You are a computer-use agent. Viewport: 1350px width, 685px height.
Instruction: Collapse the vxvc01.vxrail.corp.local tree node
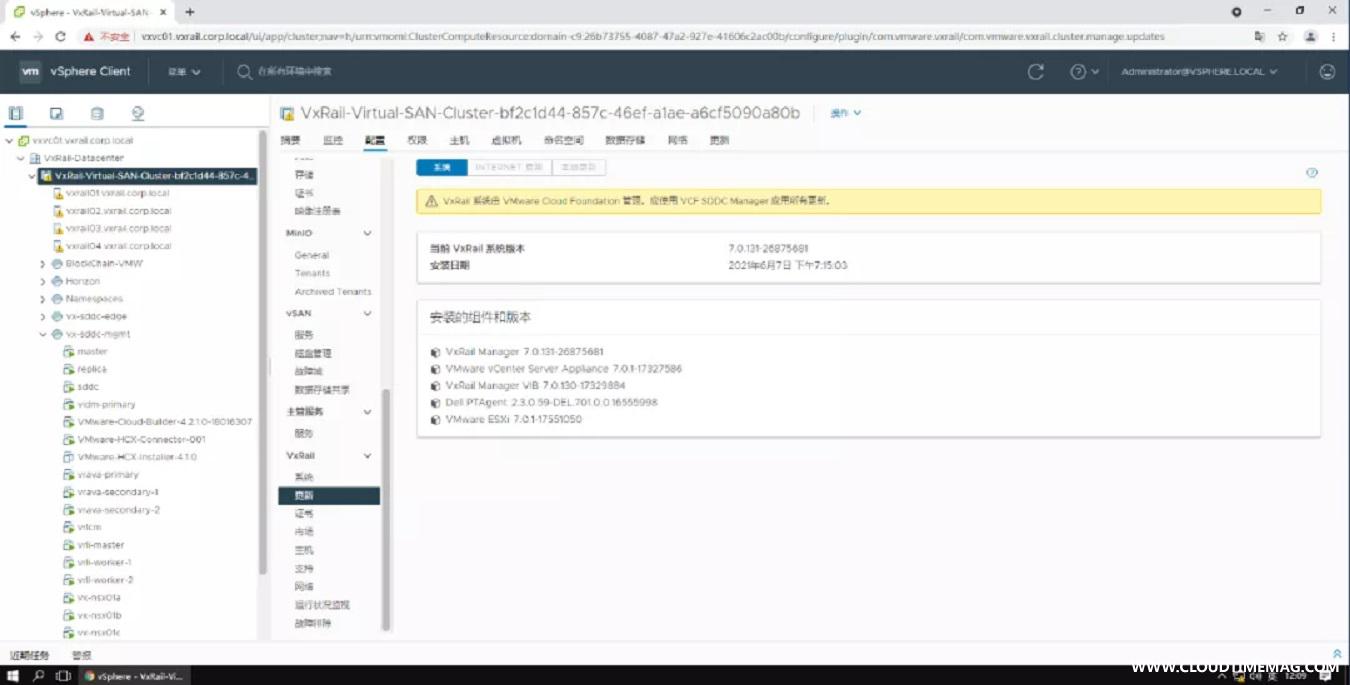10,141
